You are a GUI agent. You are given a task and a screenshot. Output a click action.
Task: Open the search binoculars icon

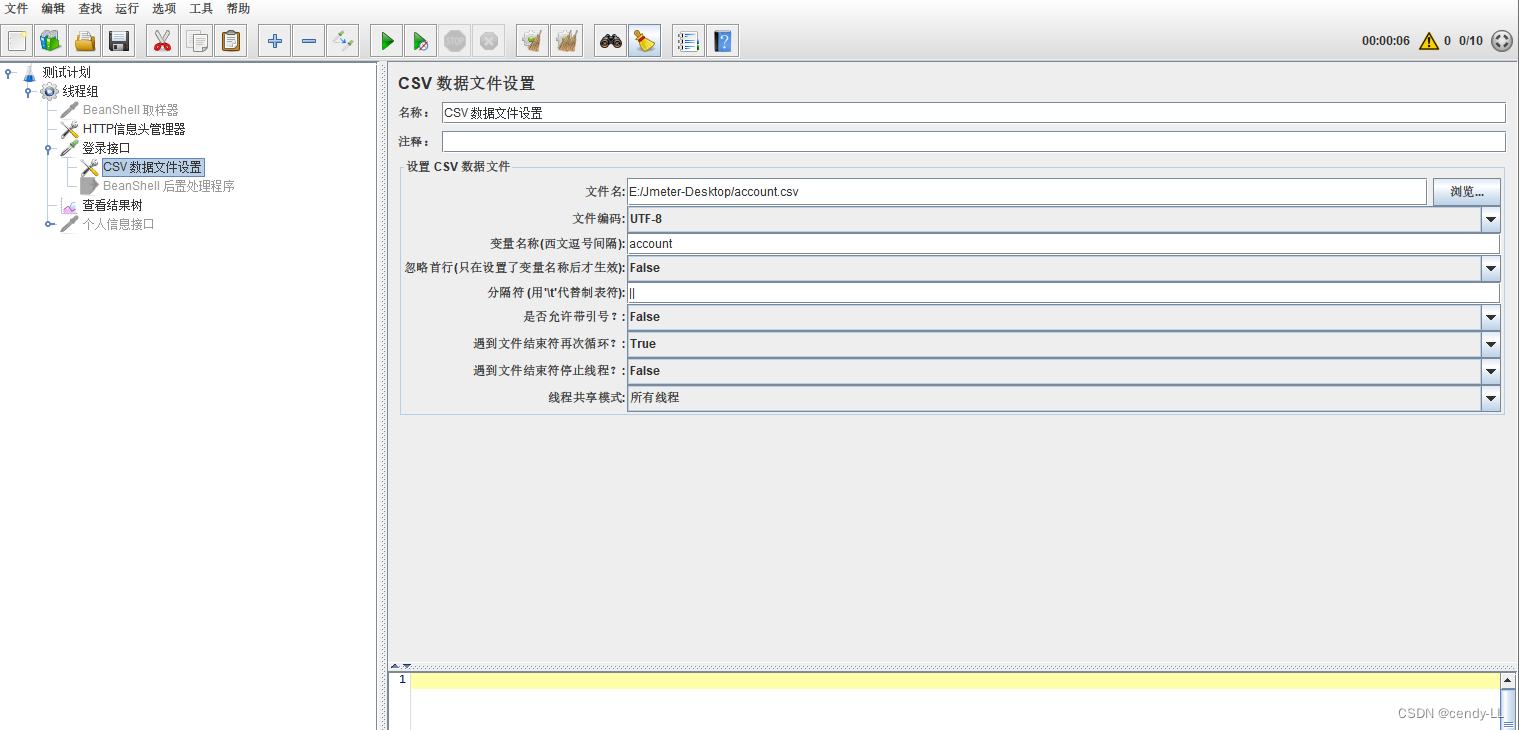pos(610,40)
